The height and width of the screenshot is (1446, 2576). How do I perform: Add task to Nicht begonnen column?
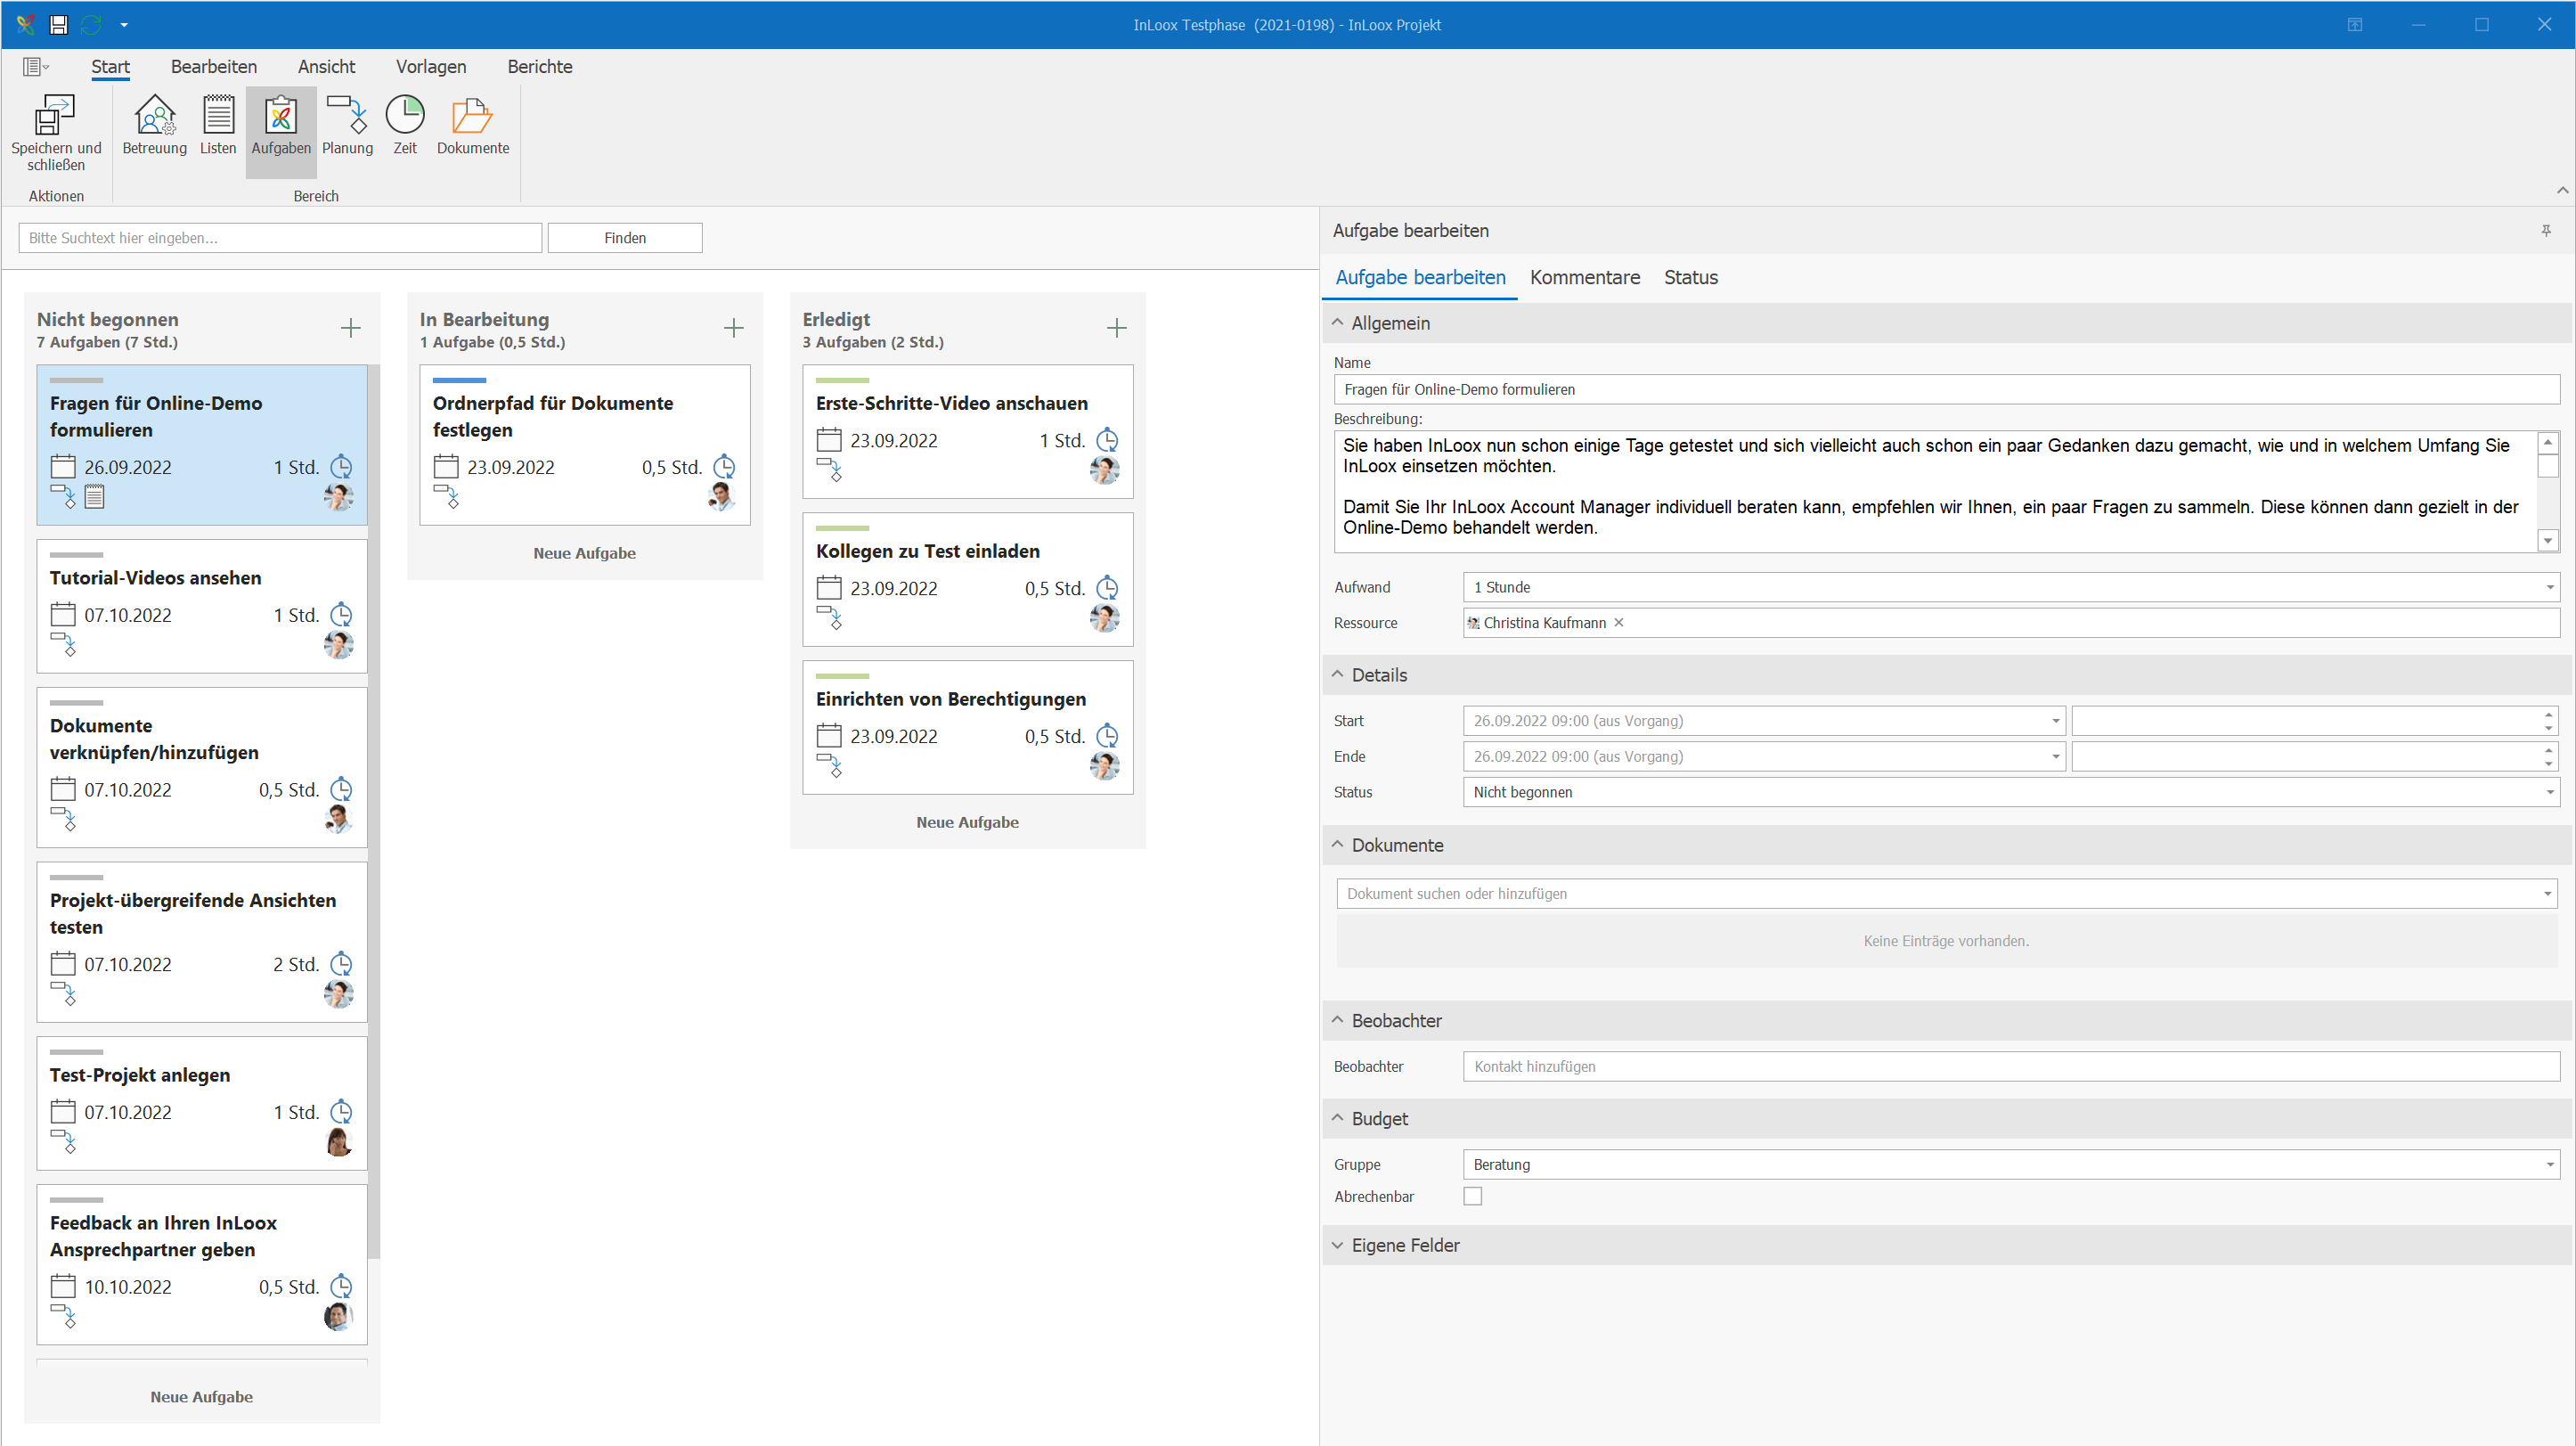[x=351, y=328]
